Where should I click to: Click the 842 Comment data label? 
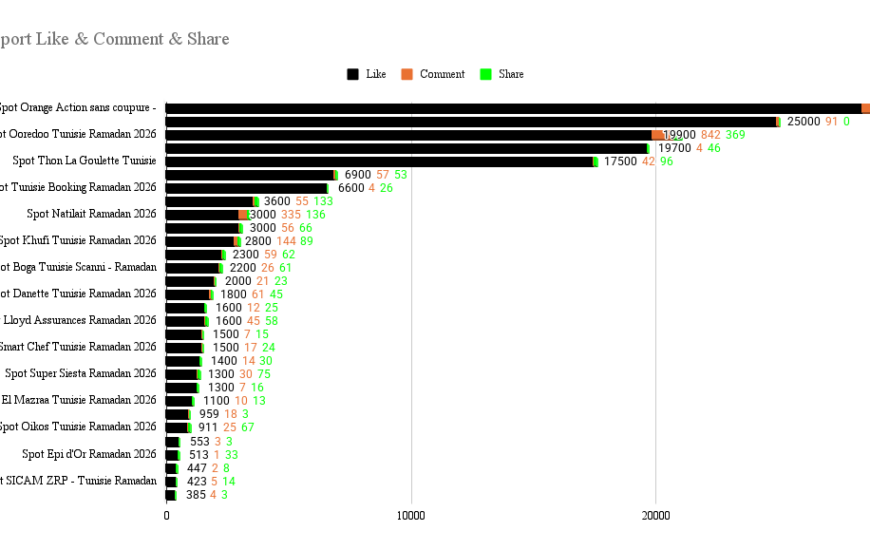click(x=711, y=135)
